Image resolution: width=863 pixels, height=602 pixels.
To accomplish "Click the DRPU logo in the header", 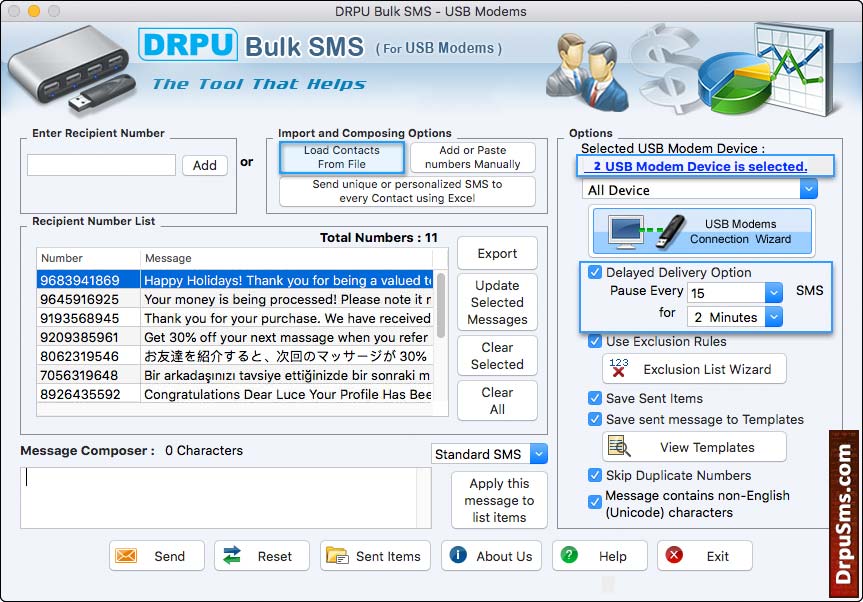I will 188,45.
